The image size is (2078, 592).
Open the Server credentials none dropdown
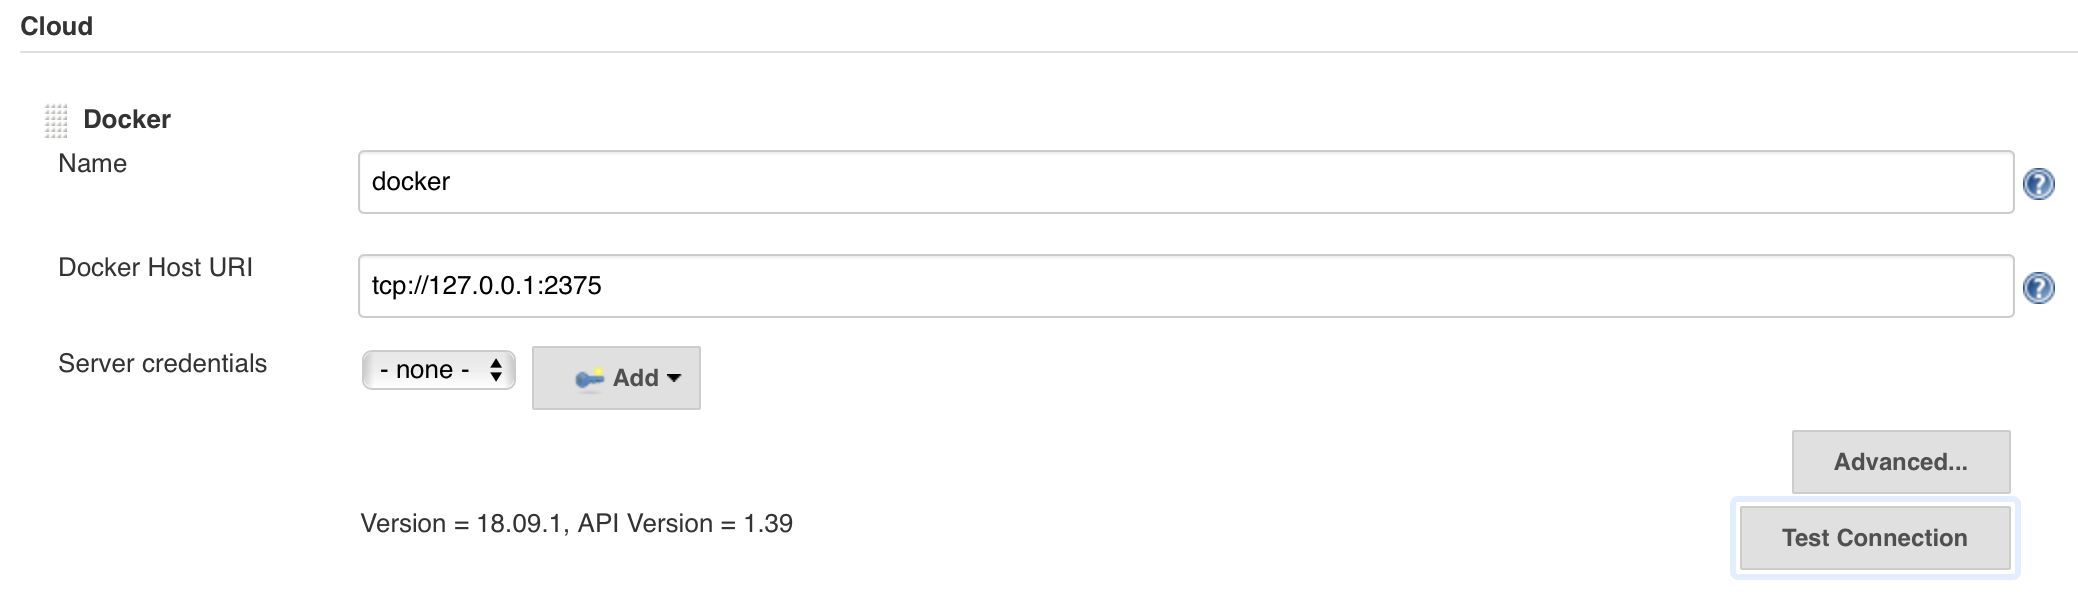(x=438, y=370)
